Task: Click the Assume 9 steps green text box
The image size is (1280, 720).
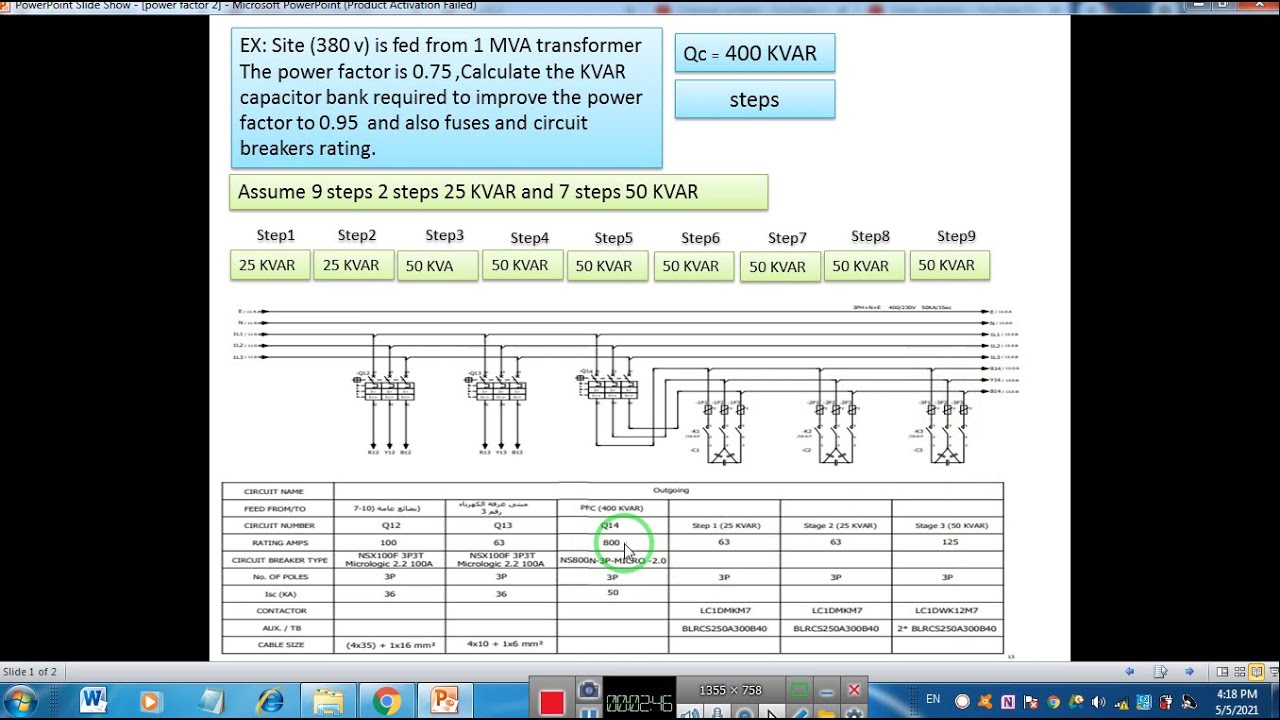Action: click(498, 192)
